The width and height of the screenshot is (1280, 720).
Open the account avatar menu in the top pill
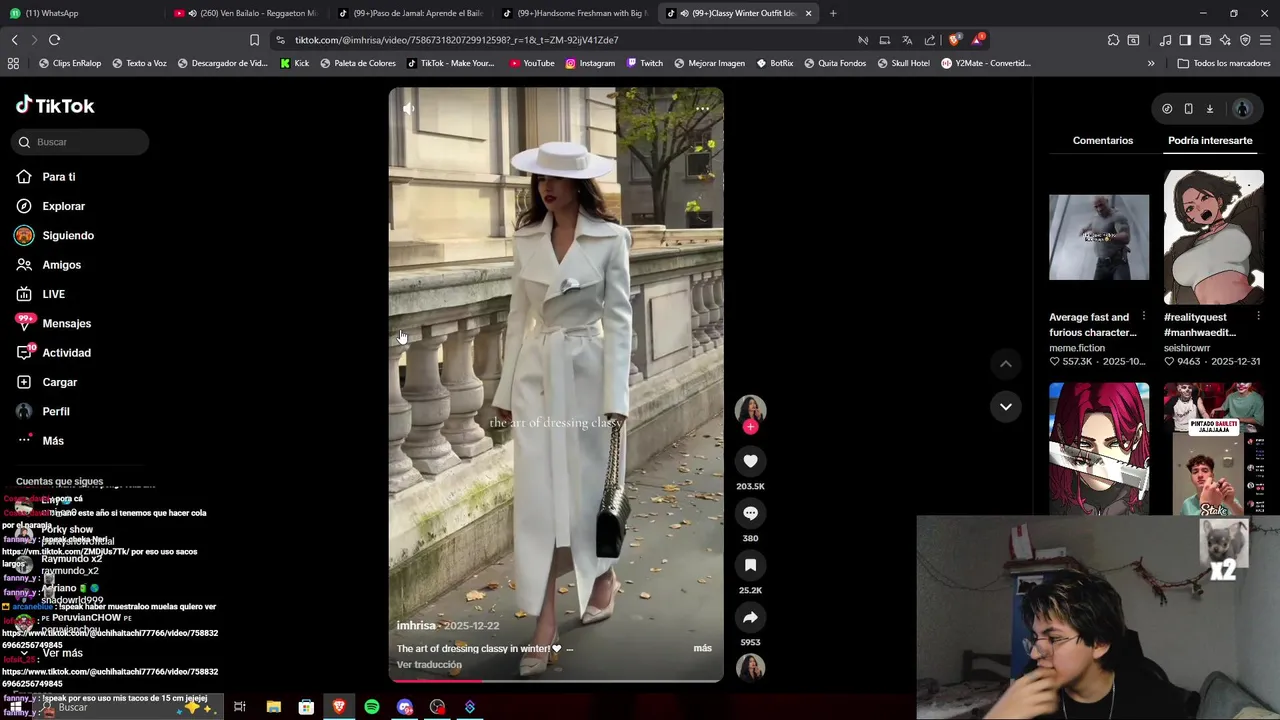[1242, 109]
